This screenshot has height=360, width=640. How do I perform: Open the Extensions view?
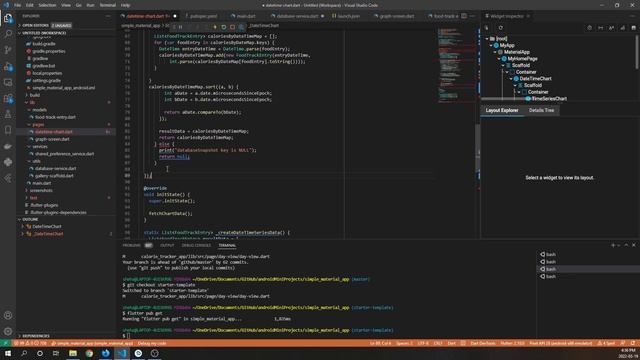pyautogui.click(x=8, y=98)
